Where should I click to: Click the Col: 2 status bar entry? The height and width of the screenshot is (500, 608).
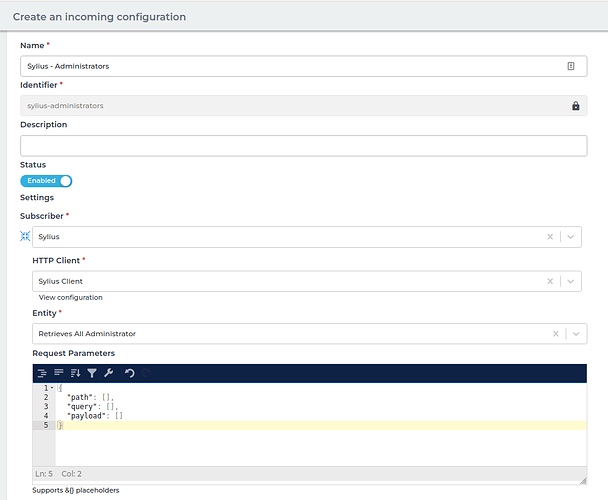[72, 474]
